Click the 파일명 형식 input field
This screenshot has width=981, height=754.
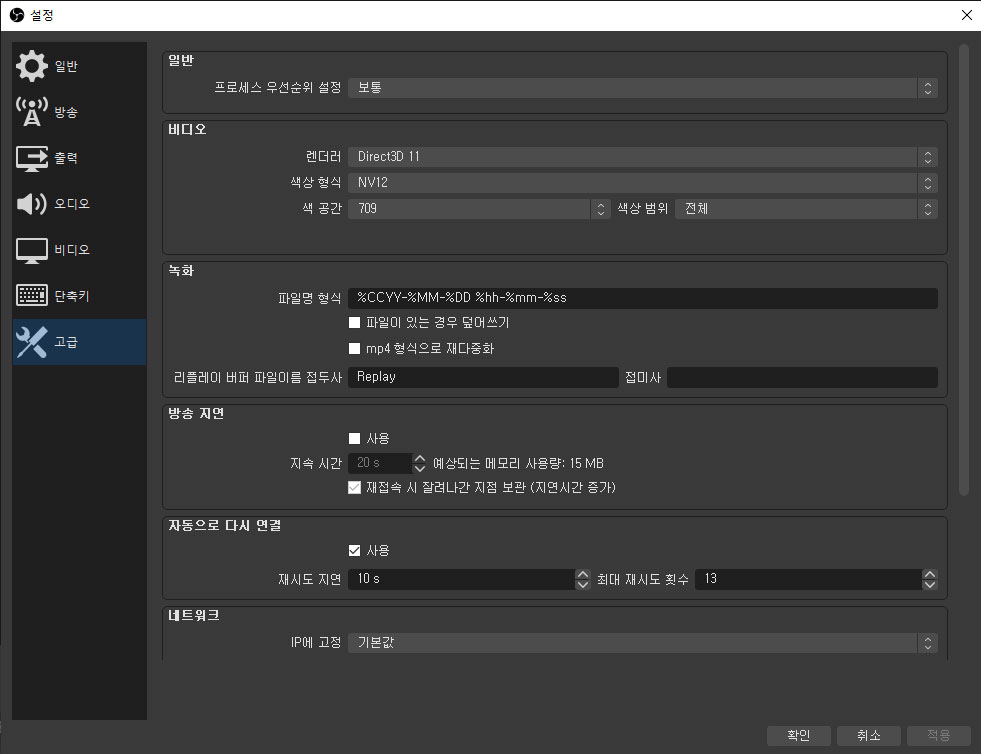643,298
